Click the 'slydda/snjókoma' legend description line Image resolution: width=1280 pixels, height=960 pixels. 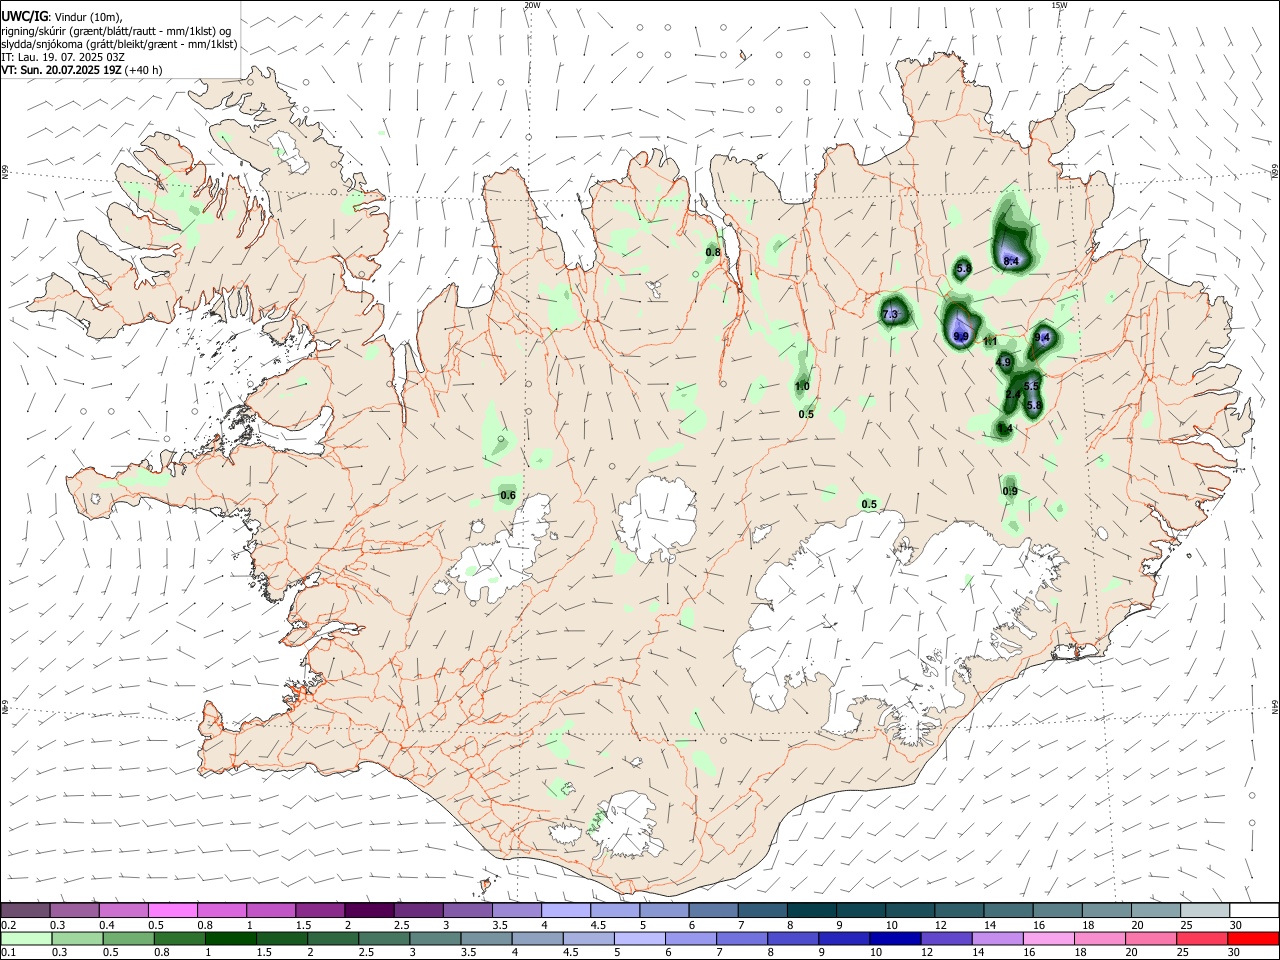pos(119,44)
